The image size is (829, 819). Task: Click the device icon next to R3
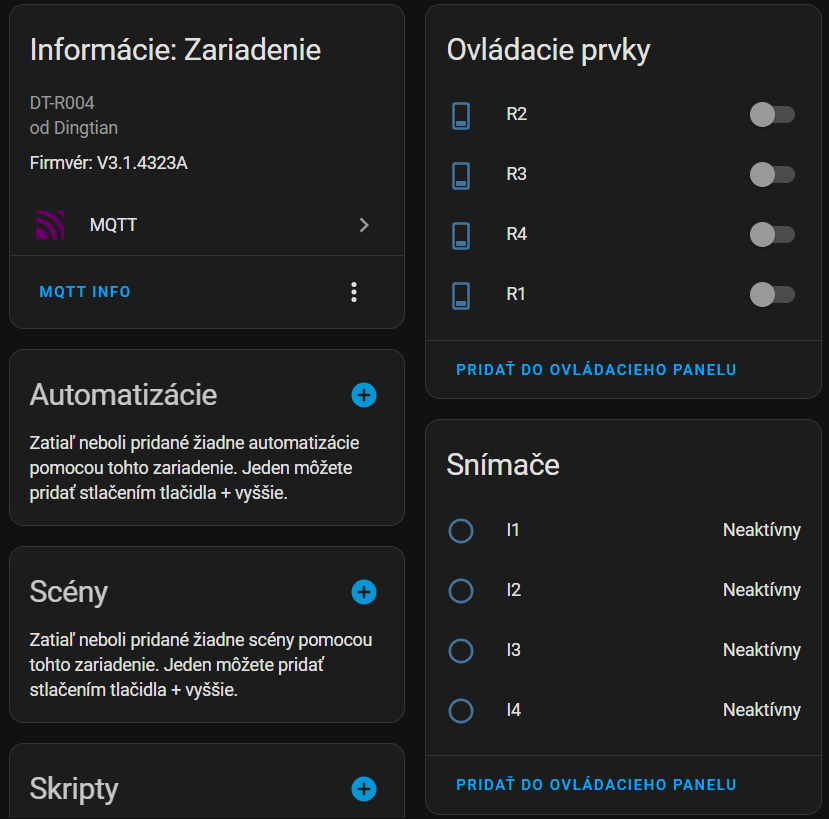(461, 175)
